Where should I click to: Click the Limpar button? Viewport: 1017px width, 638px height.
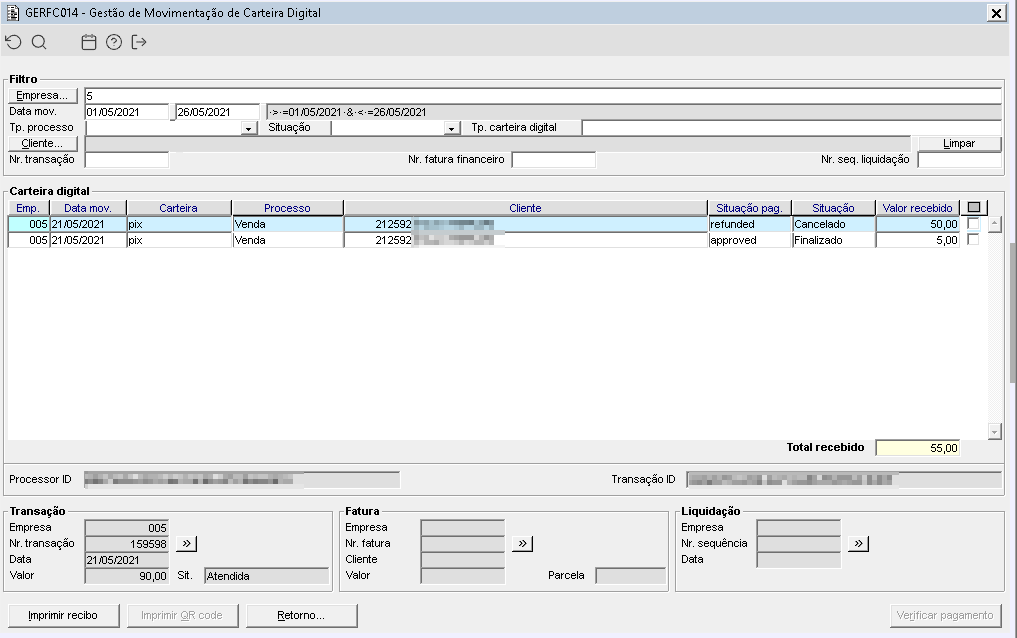[959, 143]
